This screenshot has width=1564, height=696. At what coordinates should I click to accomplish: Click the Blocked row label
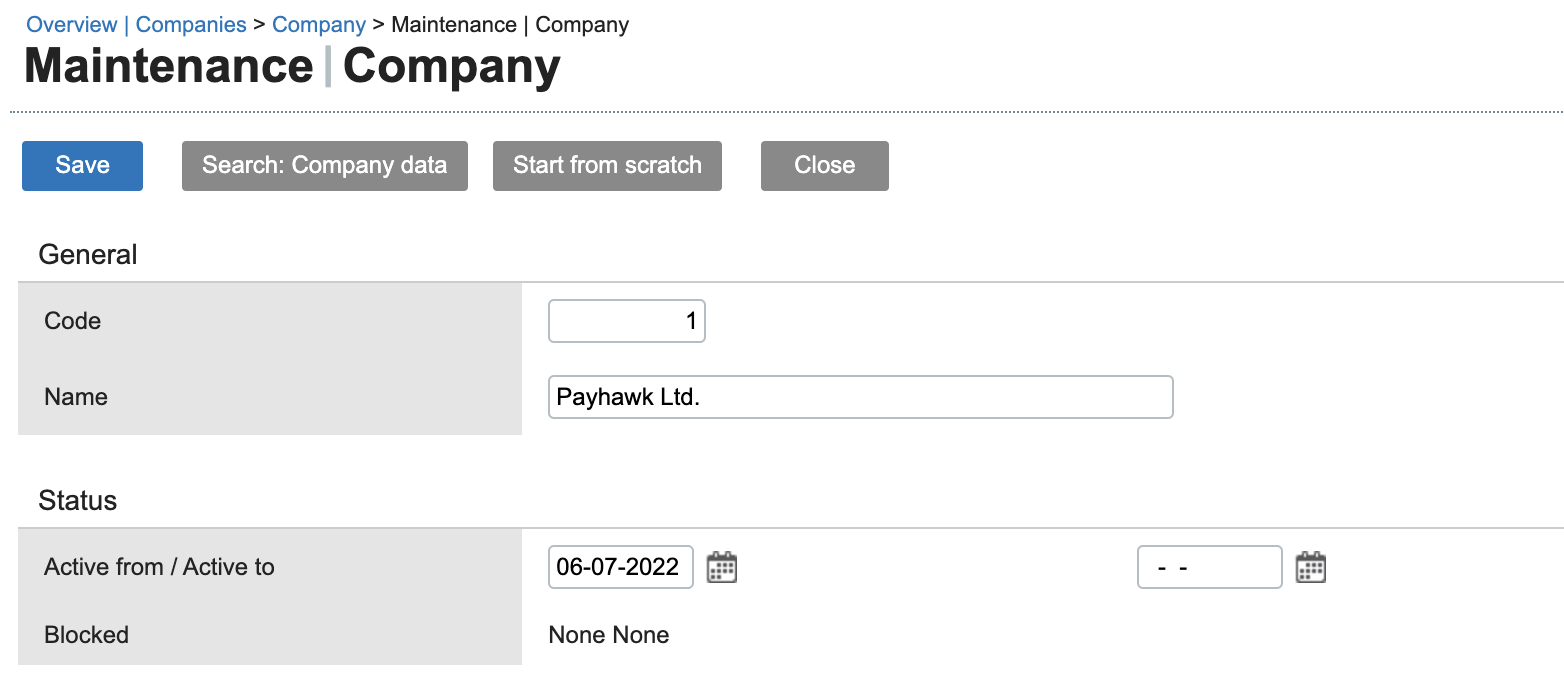(86, 634)
